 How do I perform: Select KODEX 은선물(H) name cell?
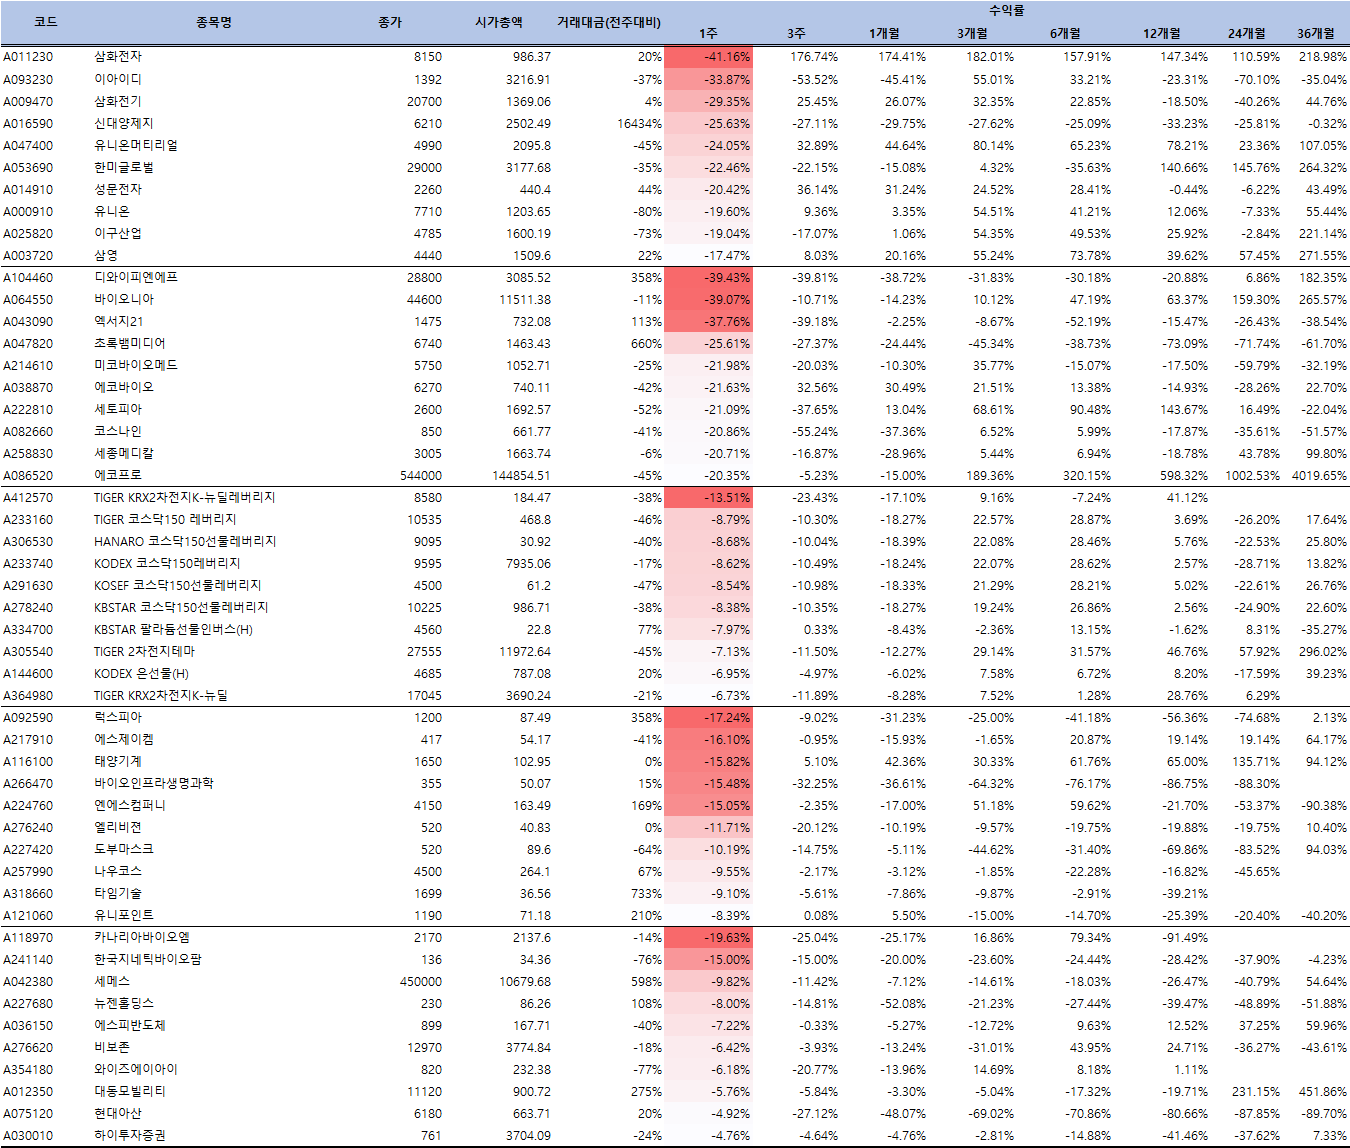point(141,673)
